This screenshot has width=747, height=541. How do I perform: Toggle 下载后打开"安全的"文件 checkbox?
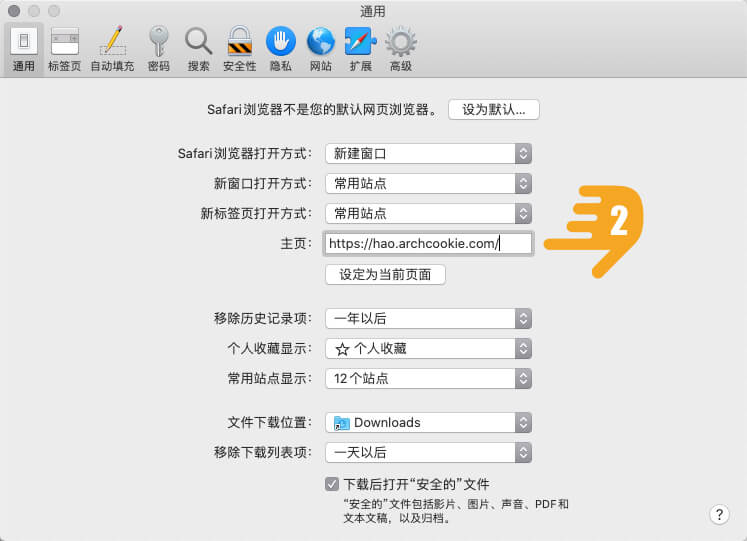point(332,484)
